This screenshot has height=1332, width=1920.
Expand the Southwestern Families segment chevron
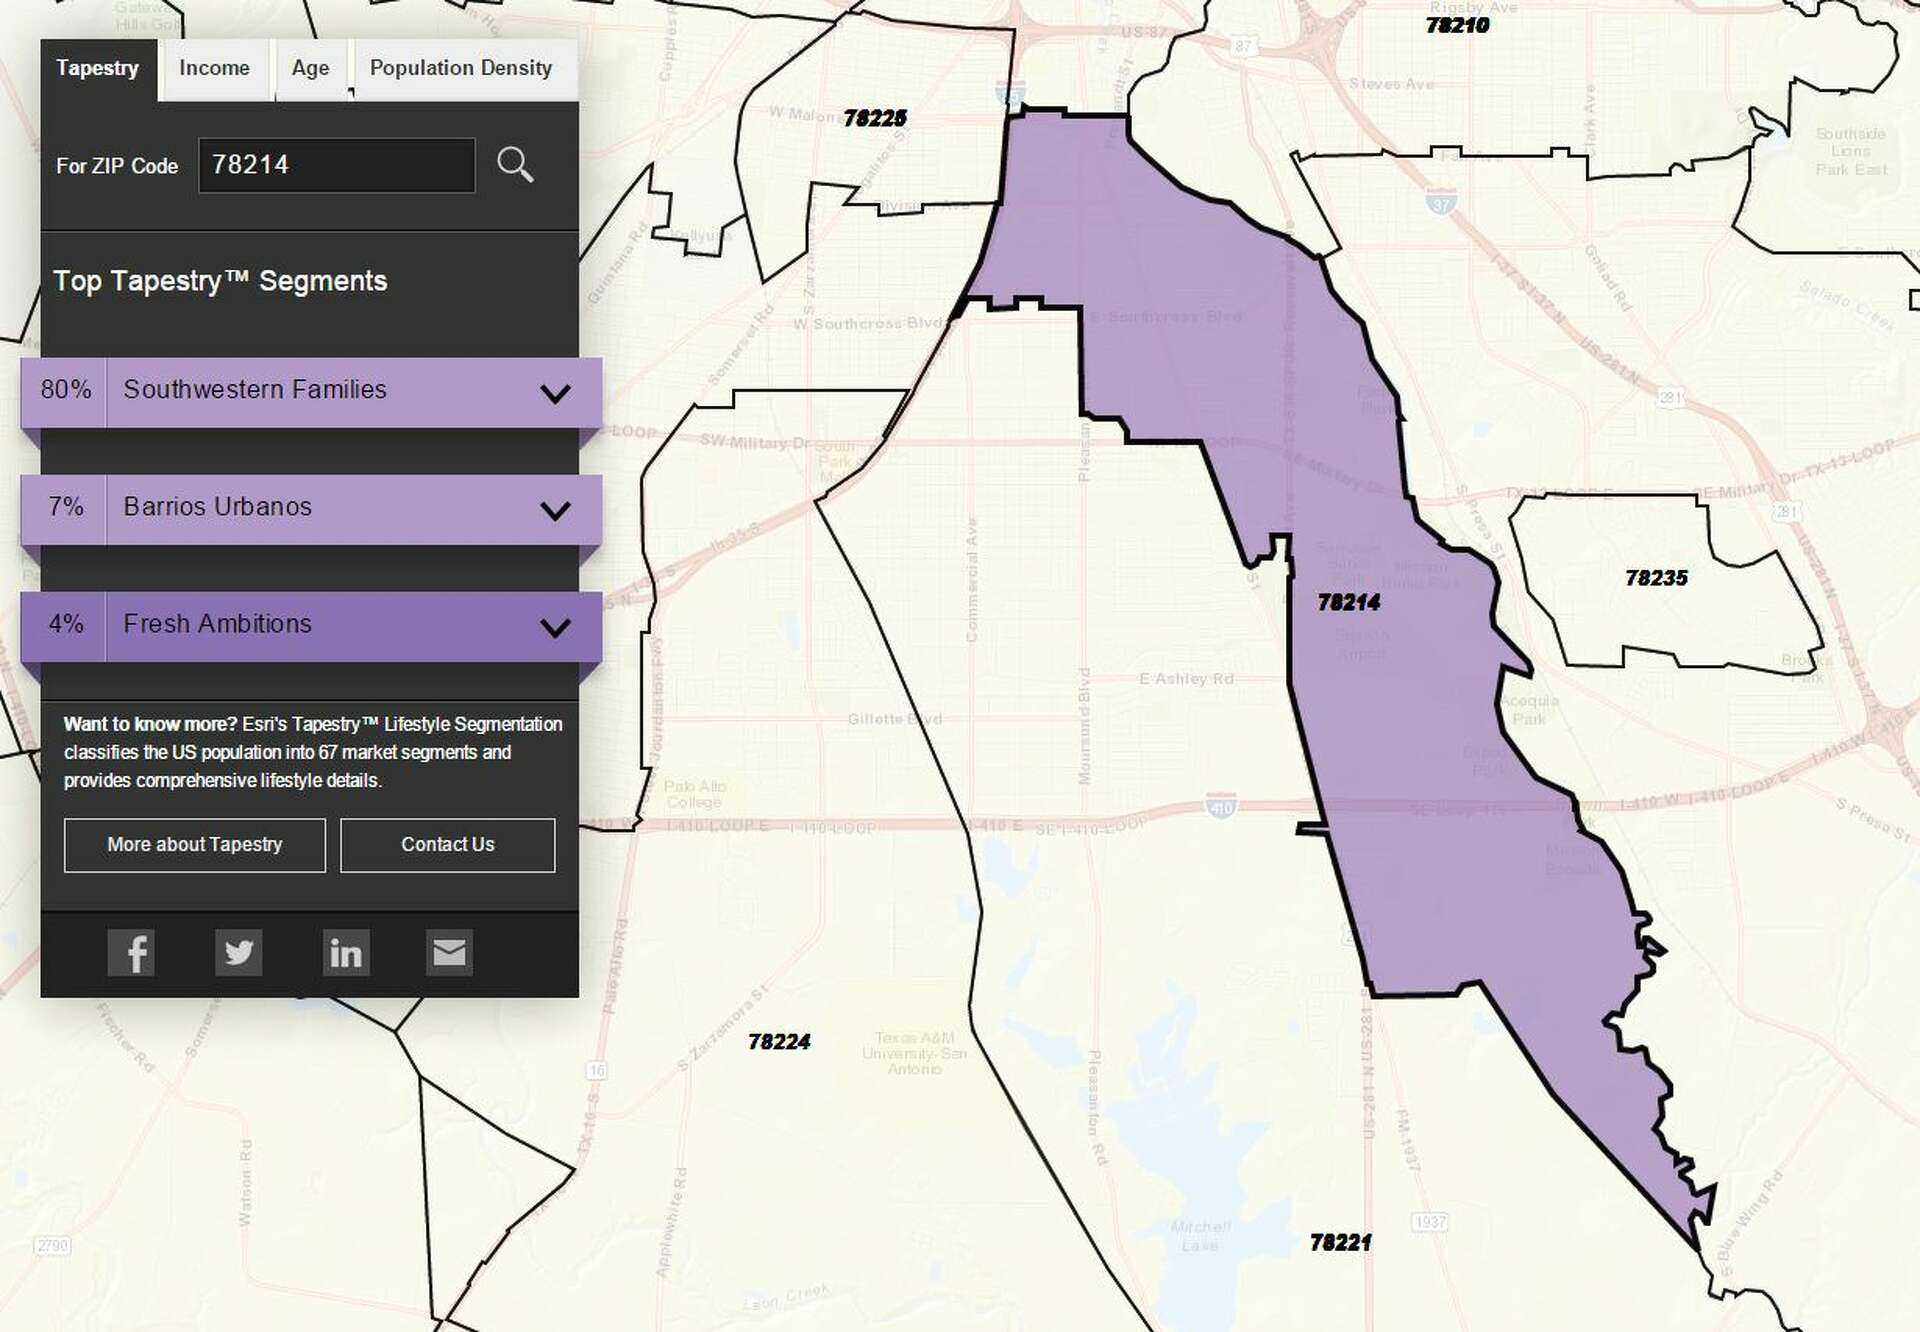(x=555, y=393)
